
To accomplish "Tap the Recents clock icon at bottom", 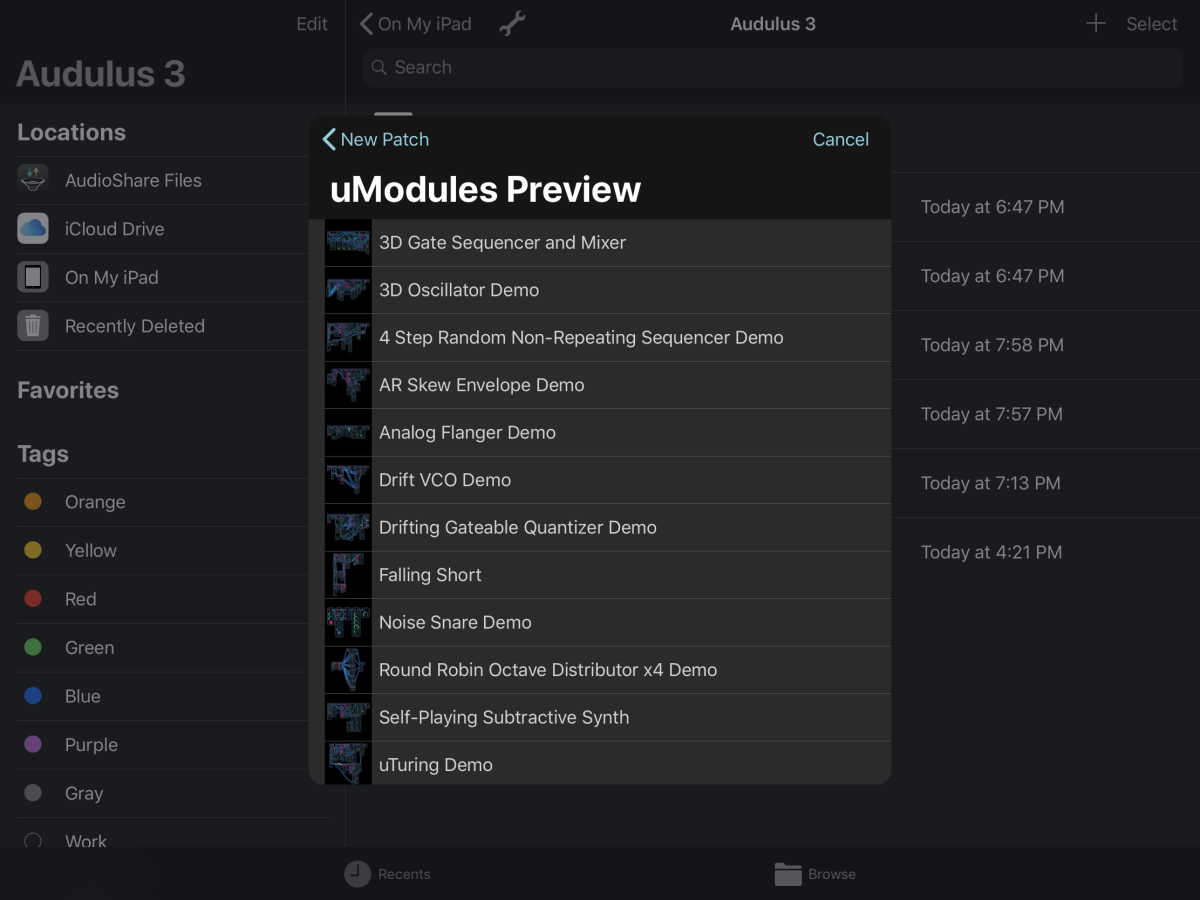I will 357,874.
